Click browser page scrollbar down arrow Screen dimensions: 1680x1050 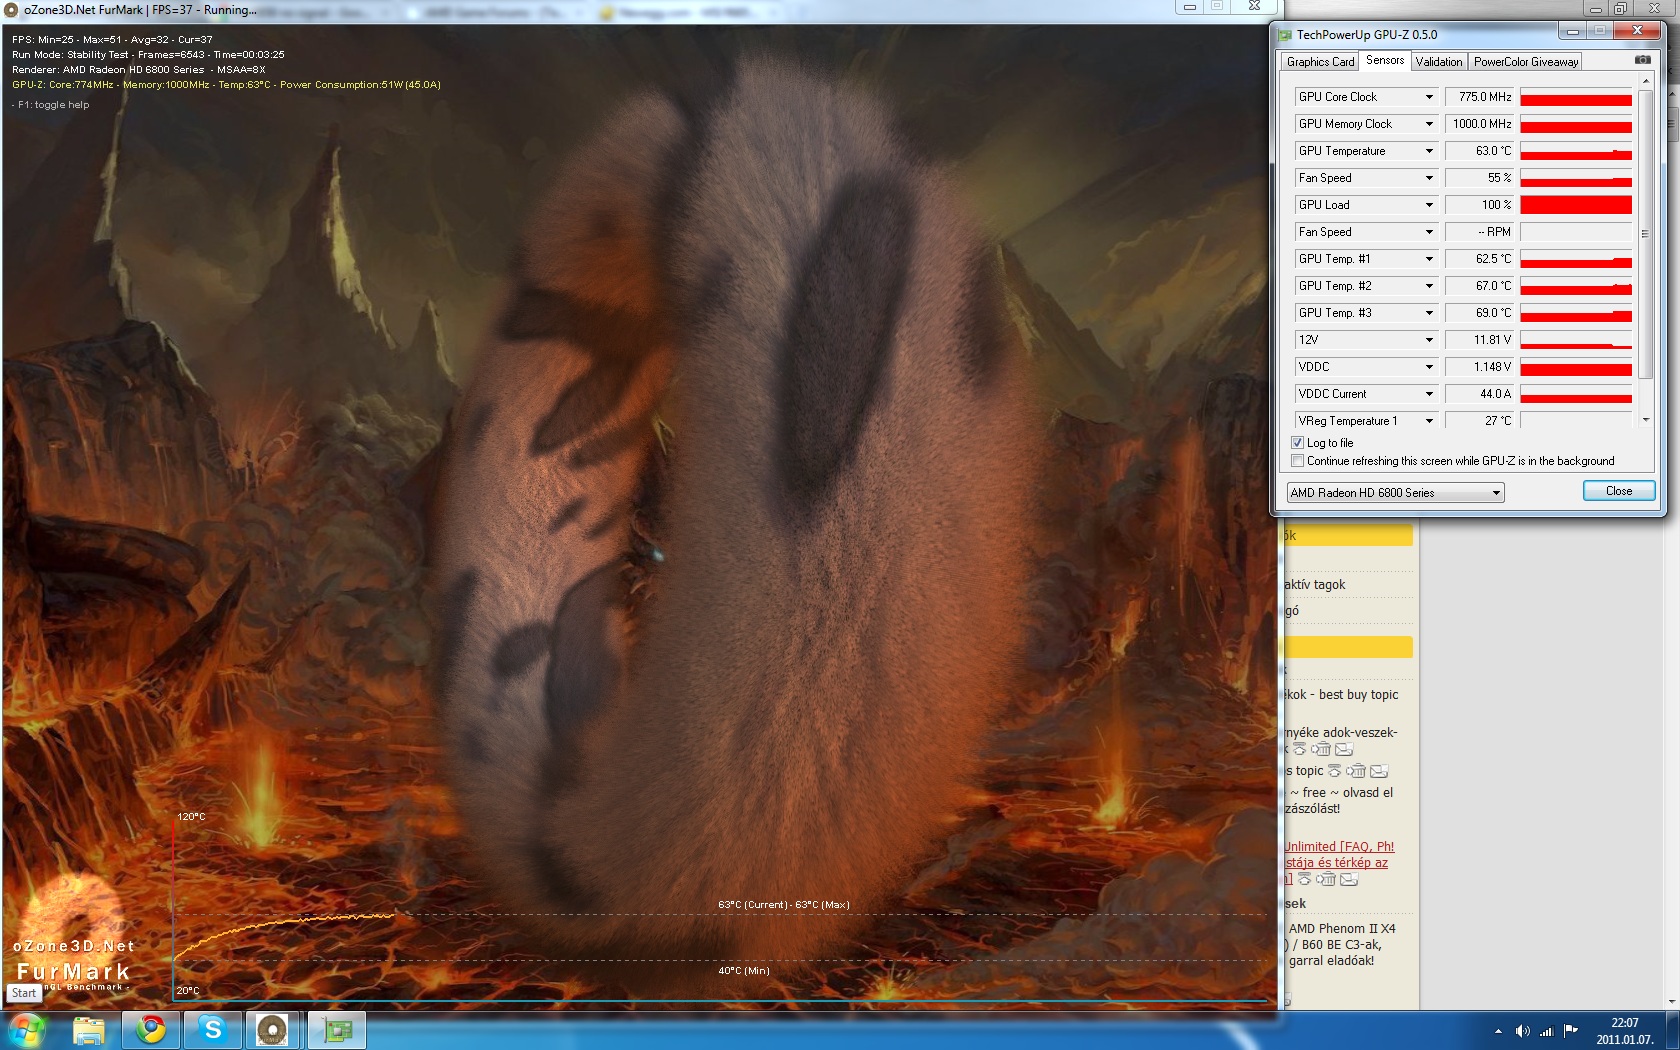[1671, 1002]
